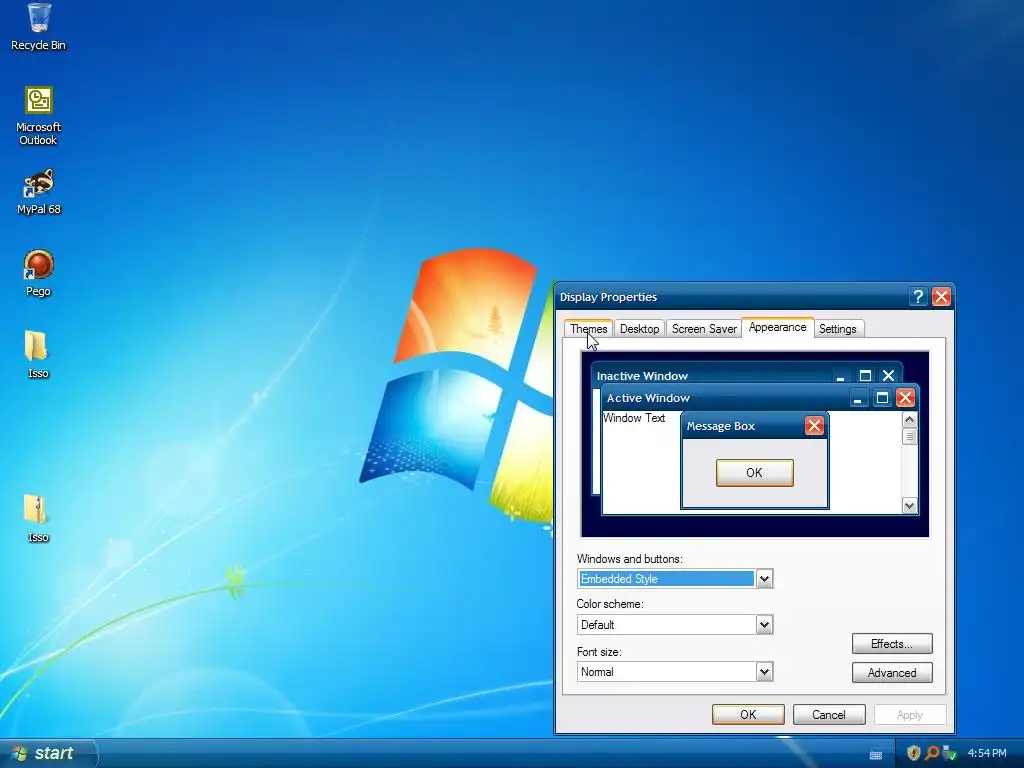Select the Microsoft Outlook desktop shortcut
Image resolution: width=1024 pixels, height=768 pixels.
[39, 116]
